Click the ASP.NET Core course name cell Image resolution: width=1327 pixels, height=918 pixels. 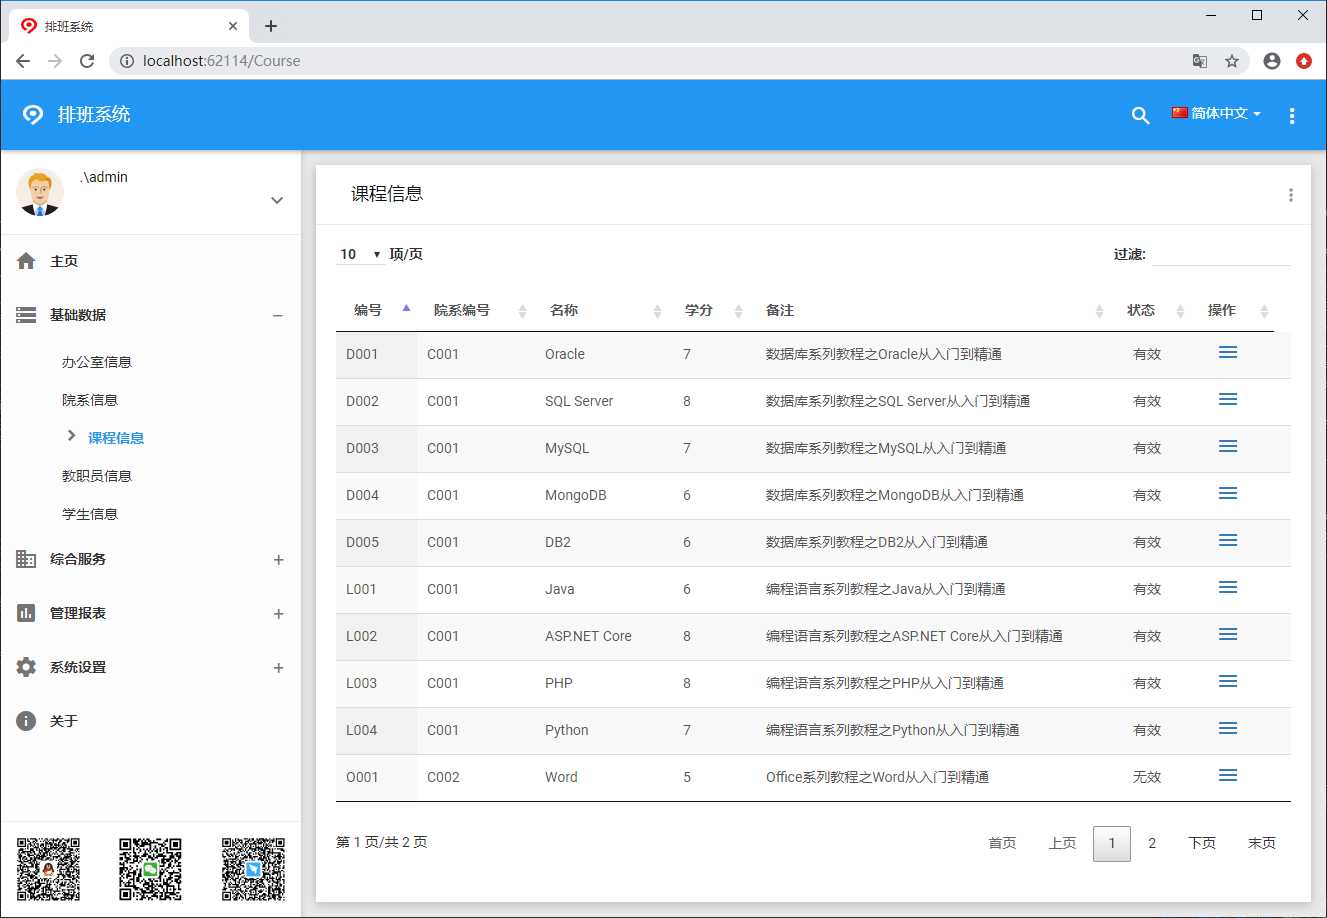pyautogui.click(x=588, y=636)
